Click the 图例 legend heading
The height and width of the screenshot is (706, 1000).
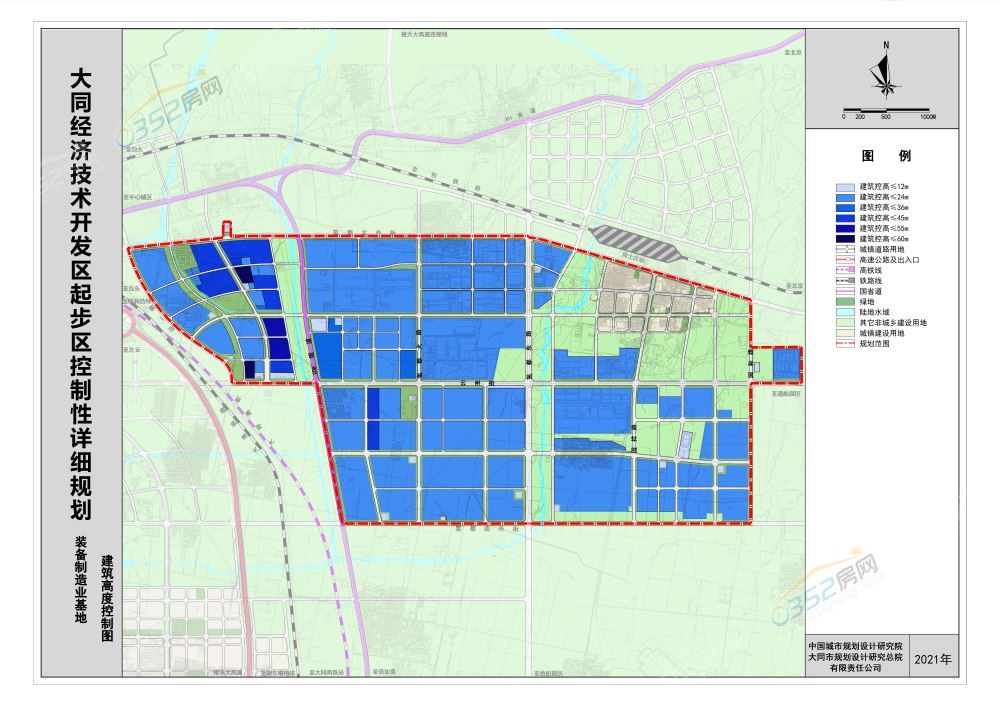coord(885,157)
